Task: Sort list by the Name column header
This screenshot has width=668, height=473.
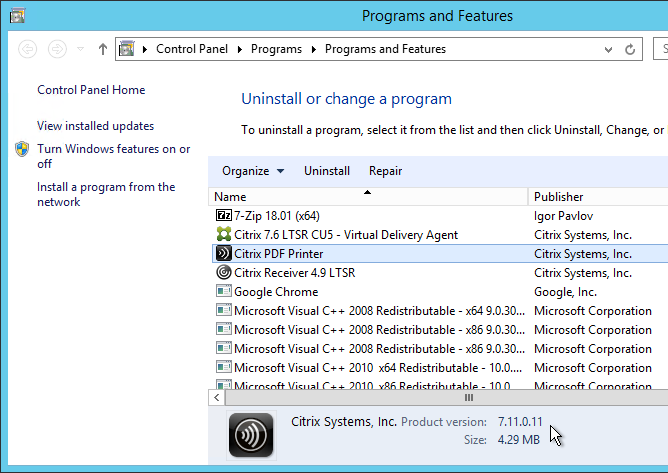Action: [368, 197]
